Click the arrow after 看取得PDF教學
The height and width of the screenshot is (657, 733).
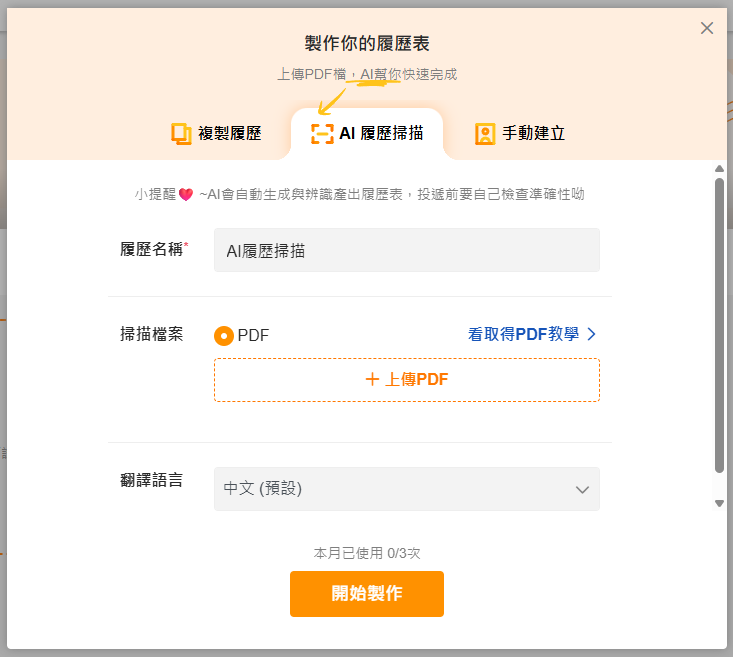[x=591, y=335]
